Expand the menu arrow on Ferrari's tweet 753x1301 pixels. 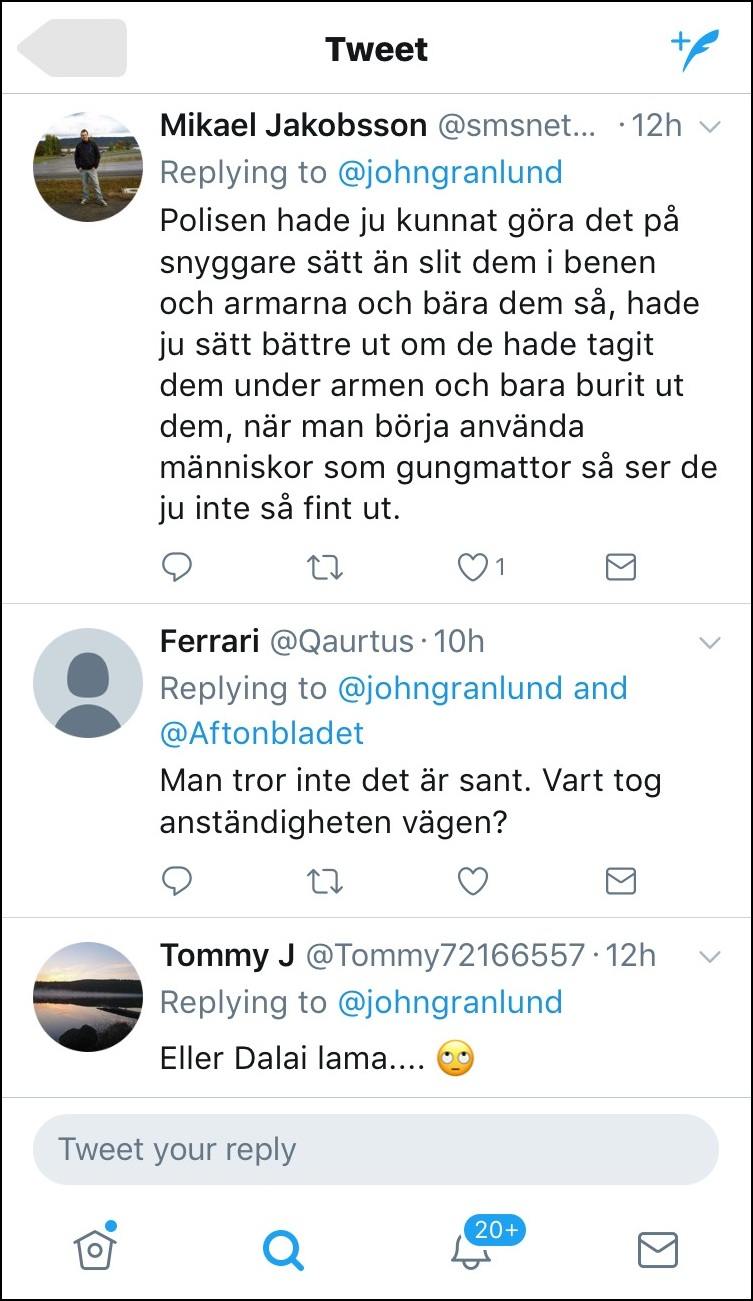point(709,643)
